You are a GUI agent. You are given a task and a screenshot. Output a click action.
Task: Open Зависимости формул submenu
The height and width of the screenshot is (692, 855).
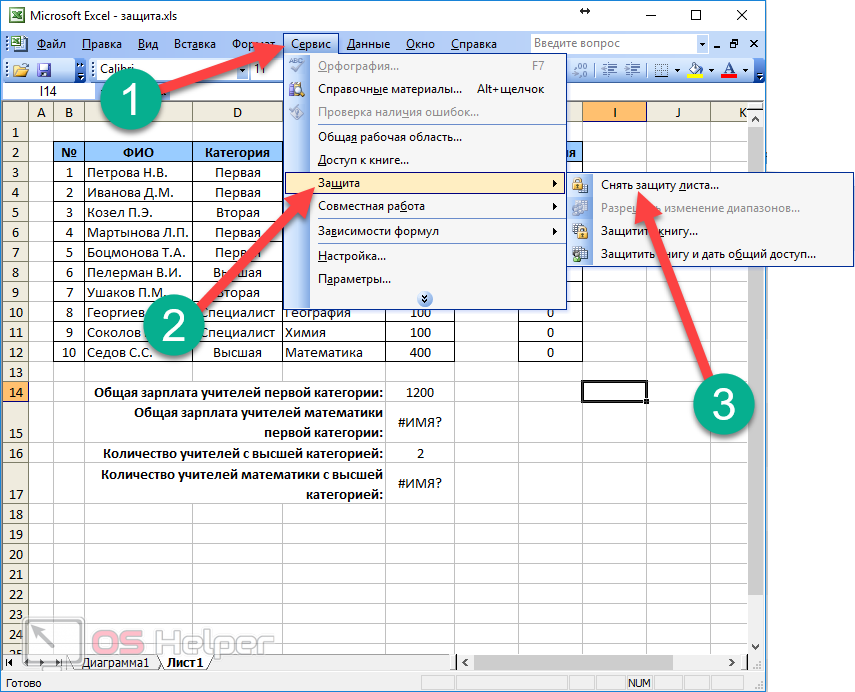(426, 231)
